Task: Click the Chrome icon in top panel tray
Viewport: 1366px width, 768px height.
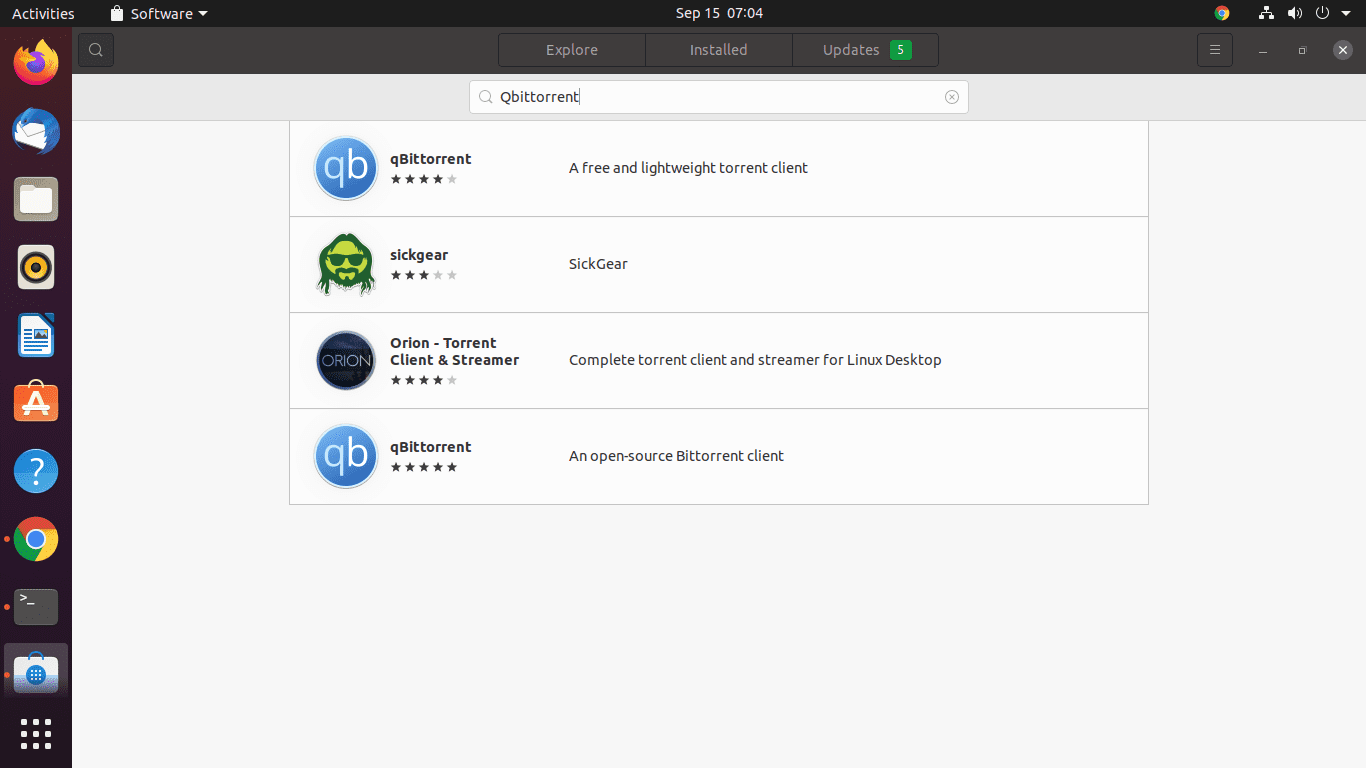Action: (x=1222, y=13)
